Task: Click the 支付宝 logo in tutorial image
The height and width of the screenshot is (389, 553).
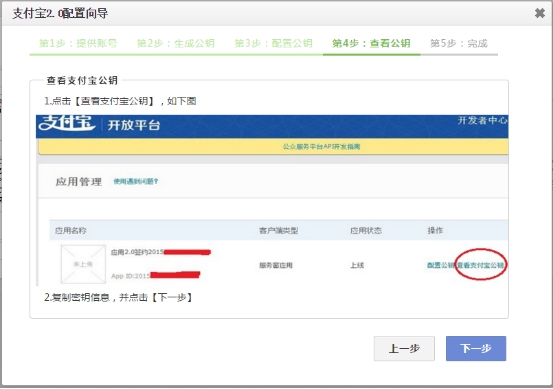Action: 67,123
